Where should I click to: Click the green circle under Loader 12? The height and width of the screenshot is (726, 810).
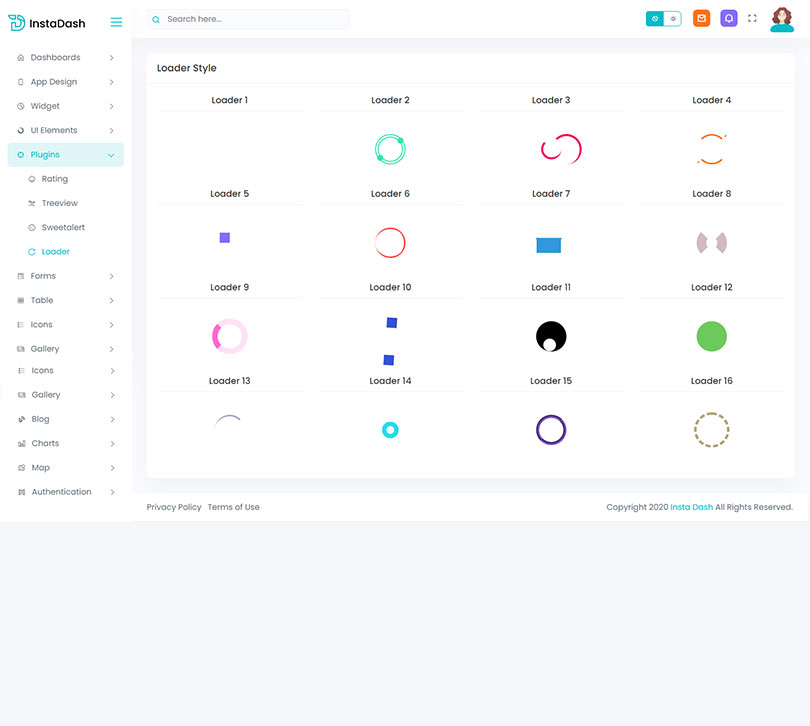711,336
